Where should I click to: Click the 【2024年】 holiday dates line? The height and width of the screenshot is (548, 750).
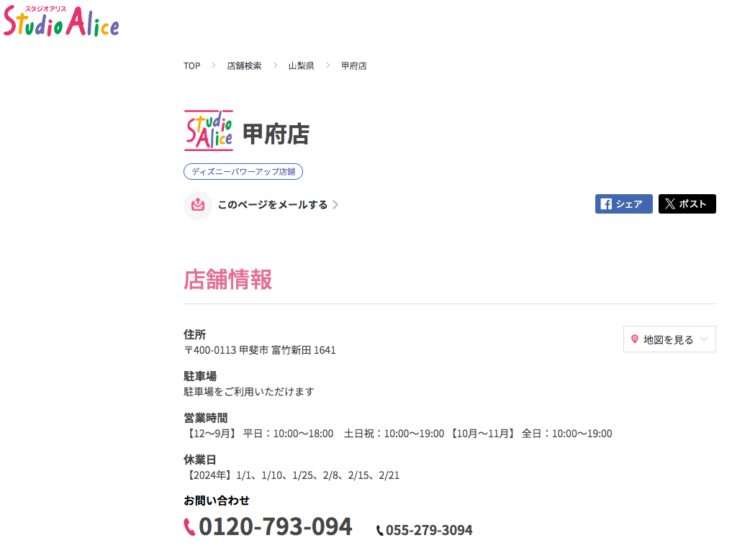tap(291, 475)
